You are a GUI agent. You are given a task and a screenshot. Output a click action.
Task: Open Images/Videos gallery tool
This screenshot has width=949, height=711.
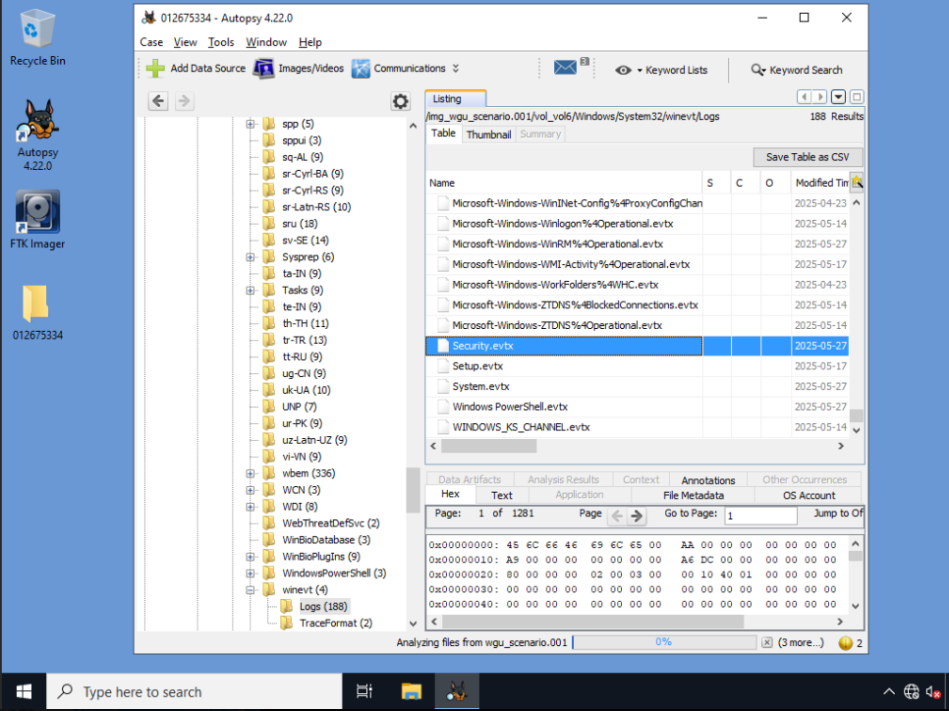pyautogui.click(x=298, y=68)
